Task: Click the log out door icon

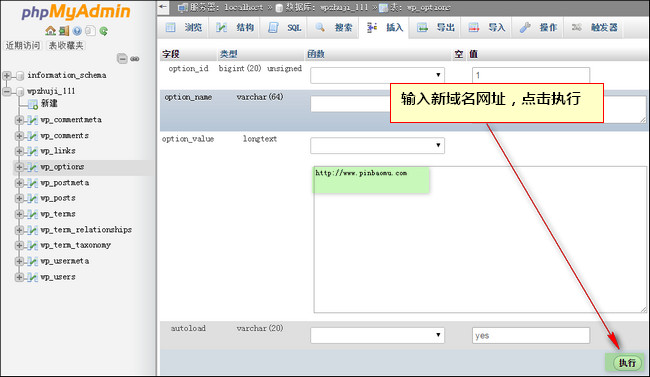Action: [64, 31]
